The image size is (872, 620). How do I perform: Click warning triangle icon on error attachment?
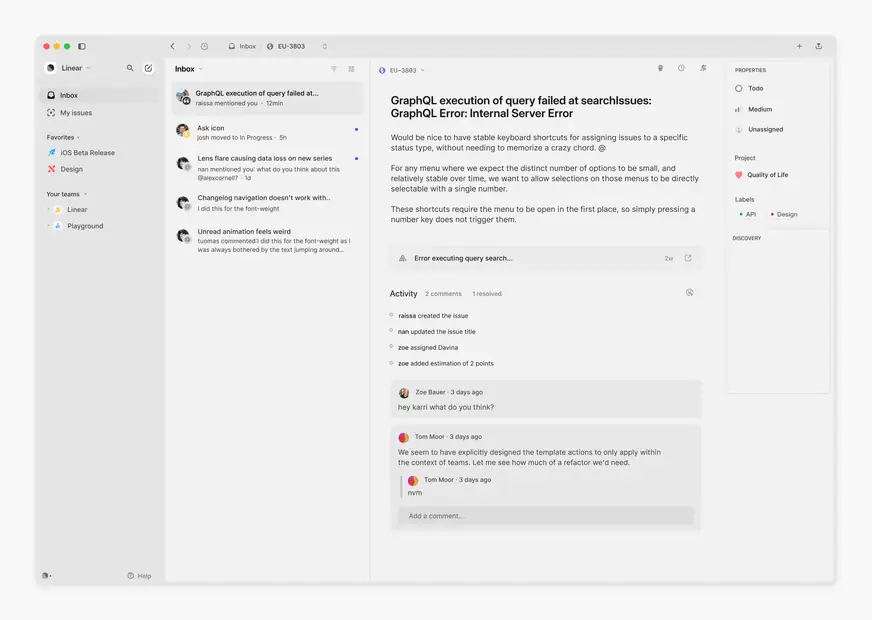coord(403,258)
